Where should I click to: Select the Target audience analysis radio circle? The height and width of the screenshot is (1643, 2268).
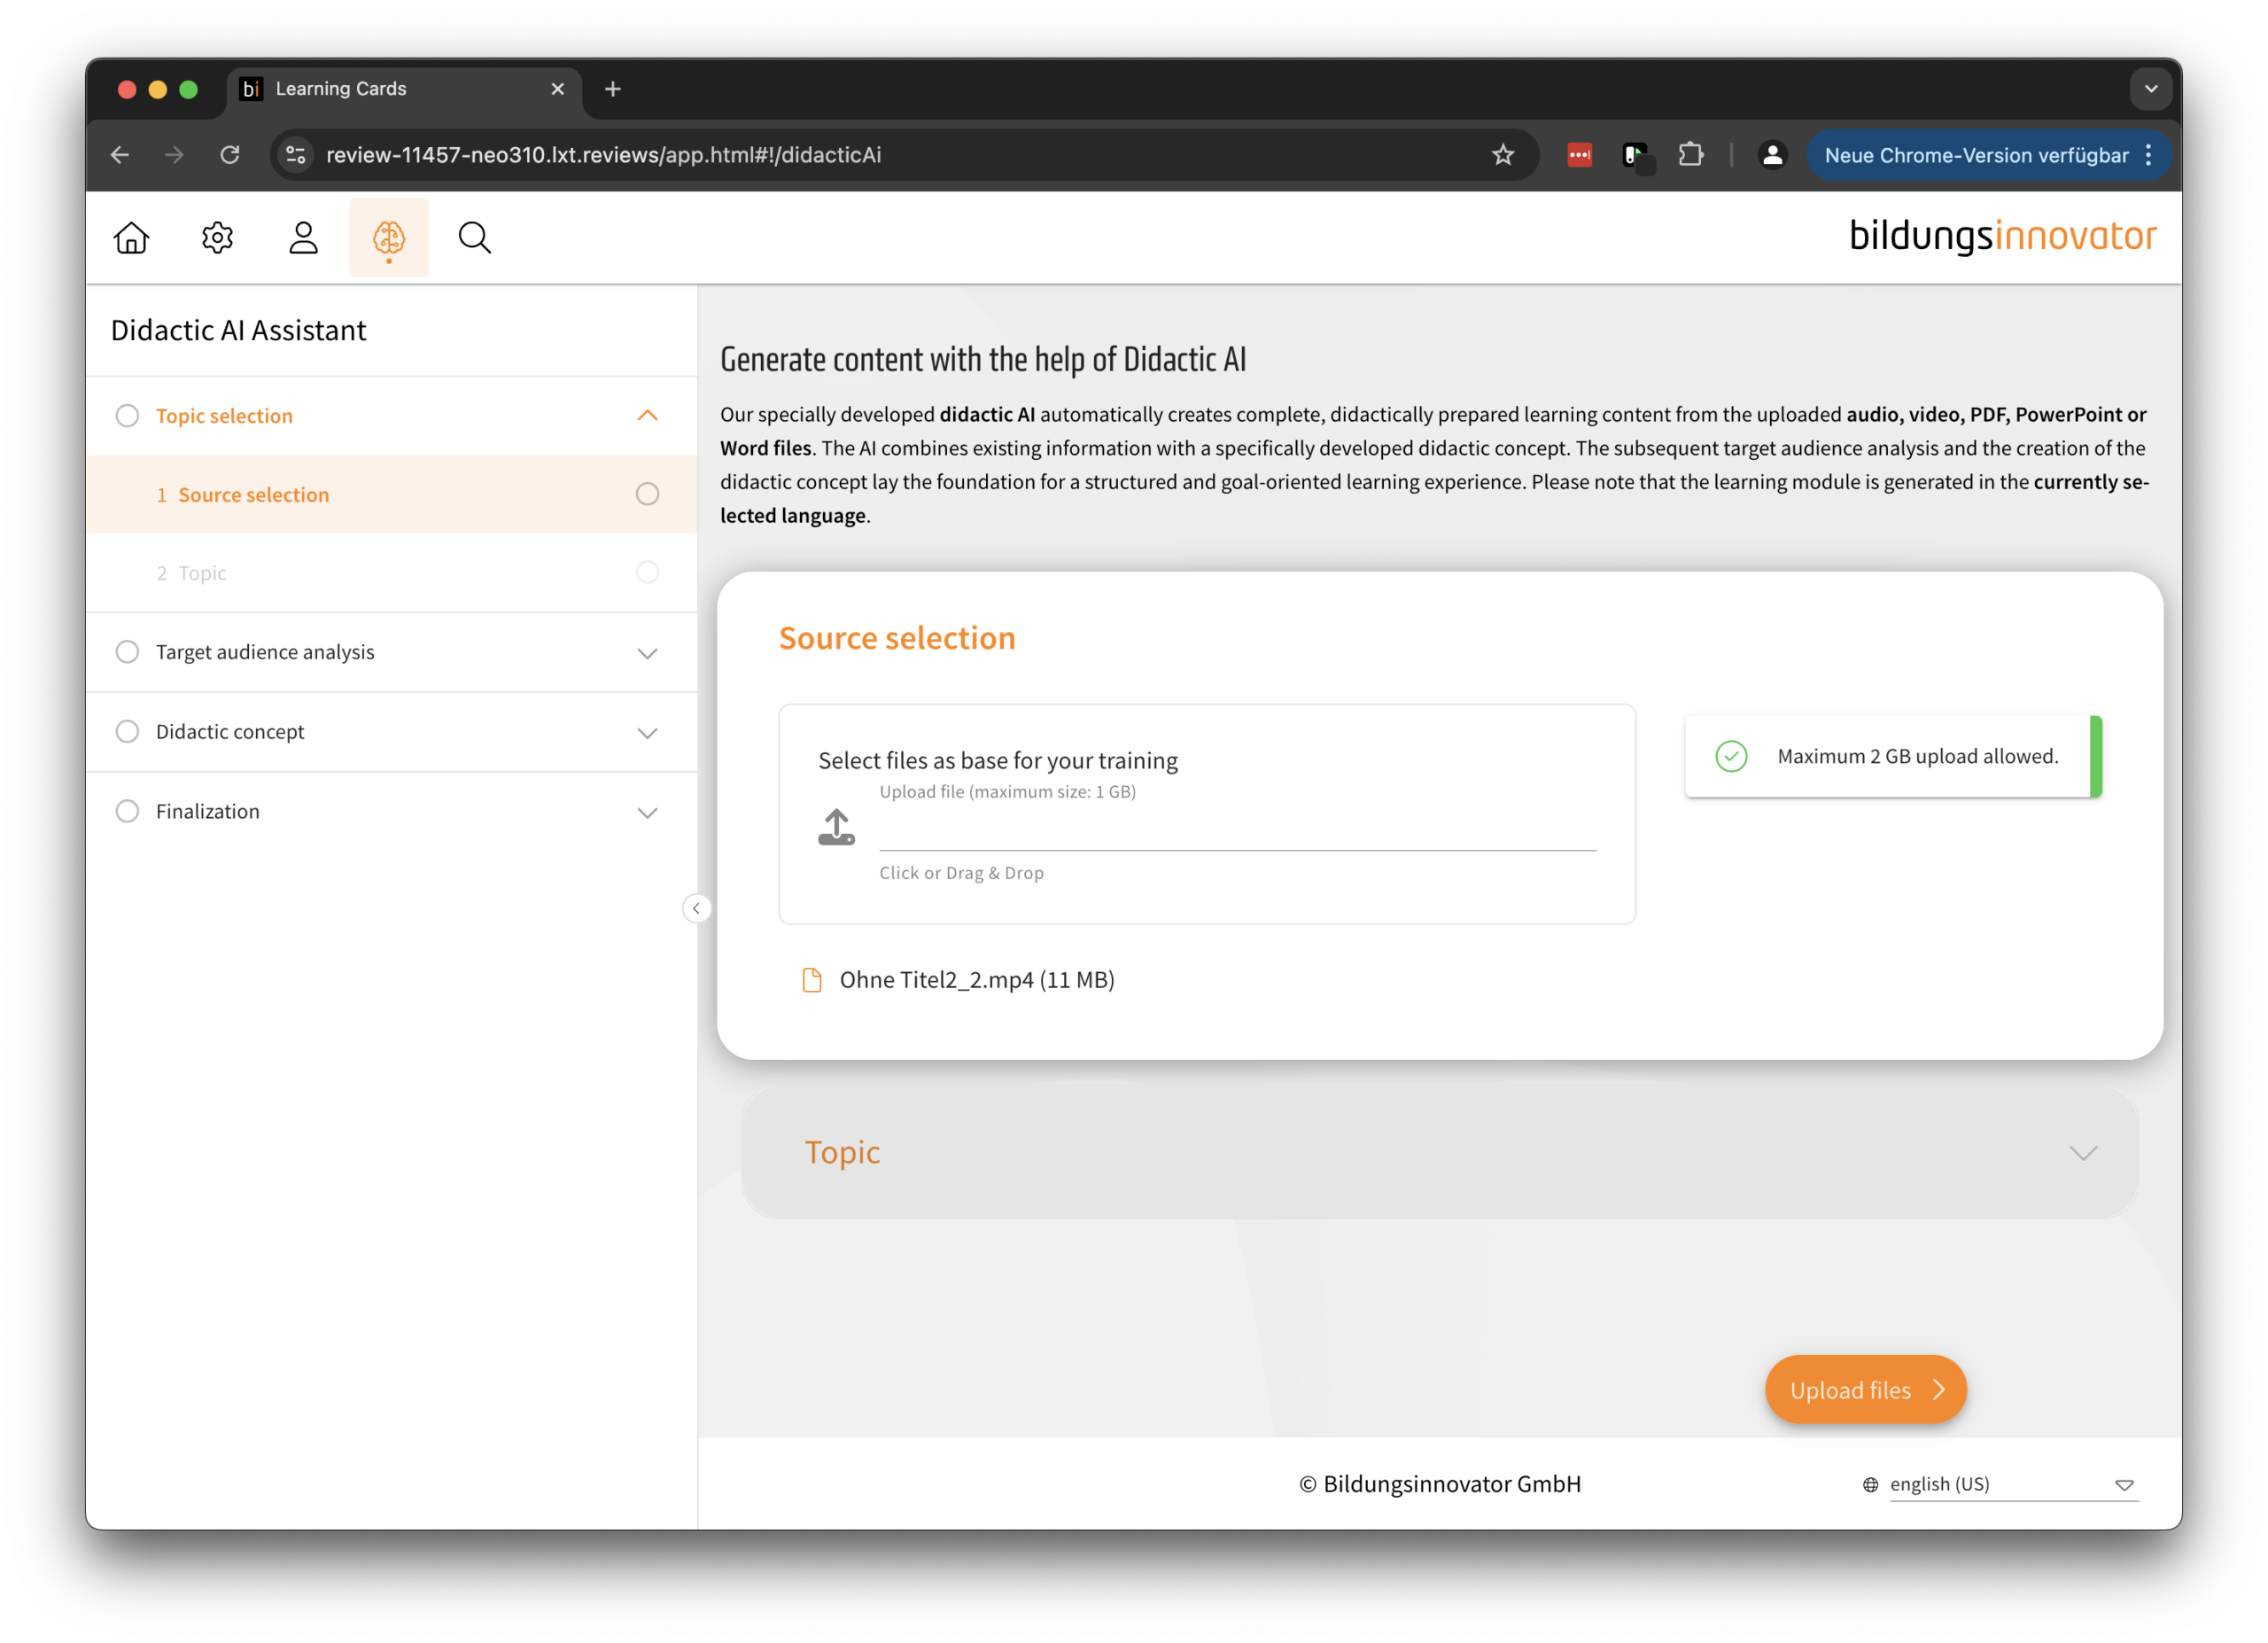(127, 651)
